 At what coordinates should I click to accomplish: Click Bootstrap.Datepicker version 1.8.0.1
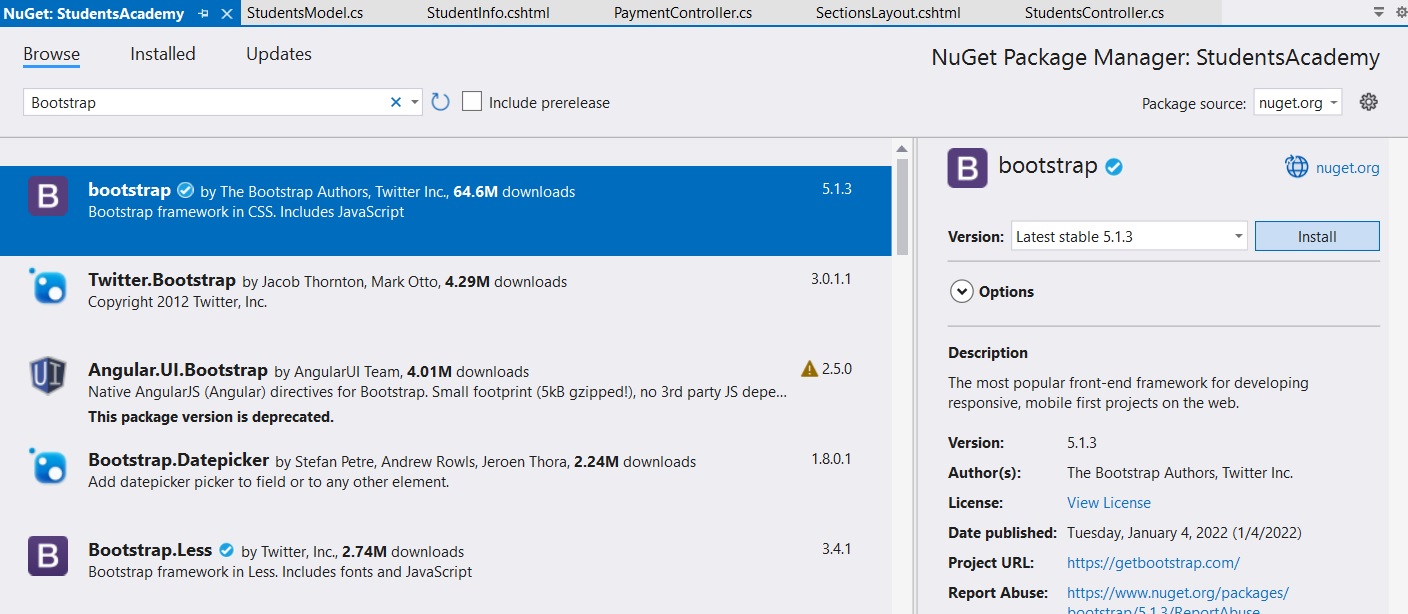click(831, 459)
